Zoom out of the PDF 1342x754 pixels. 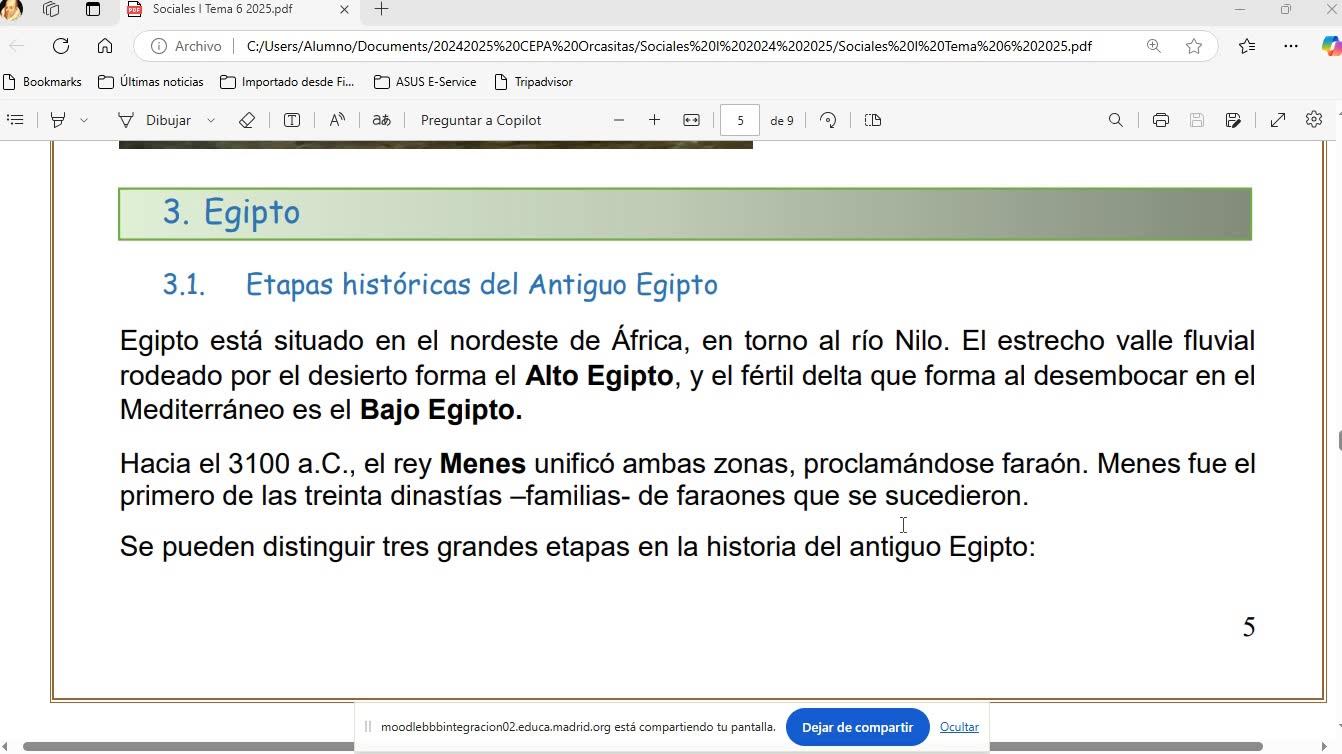click(x=619, y=120)
